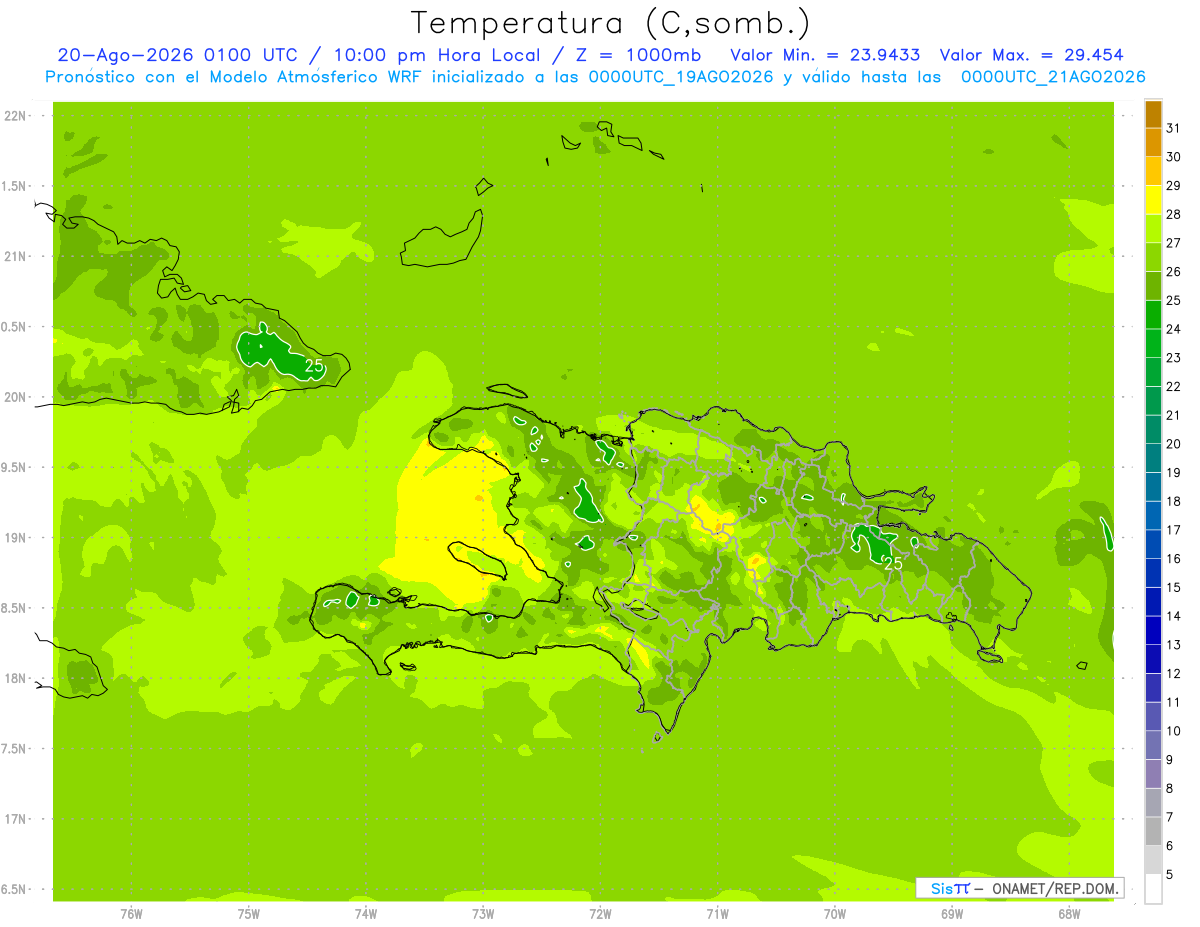The height and width of the screenshot is (927, 1200).
Task: Click the colorbar value label '9'
Action: [x=1169, y=760]
